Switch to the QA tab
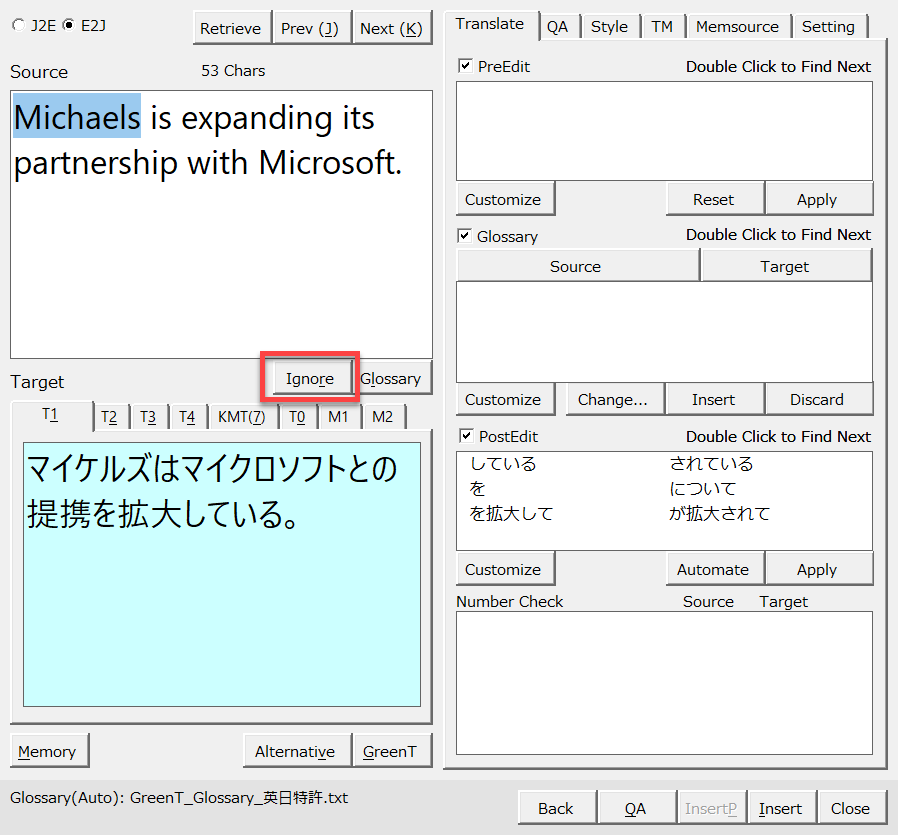The width and height of the screenshot is (898, 835). click(557, 27)
